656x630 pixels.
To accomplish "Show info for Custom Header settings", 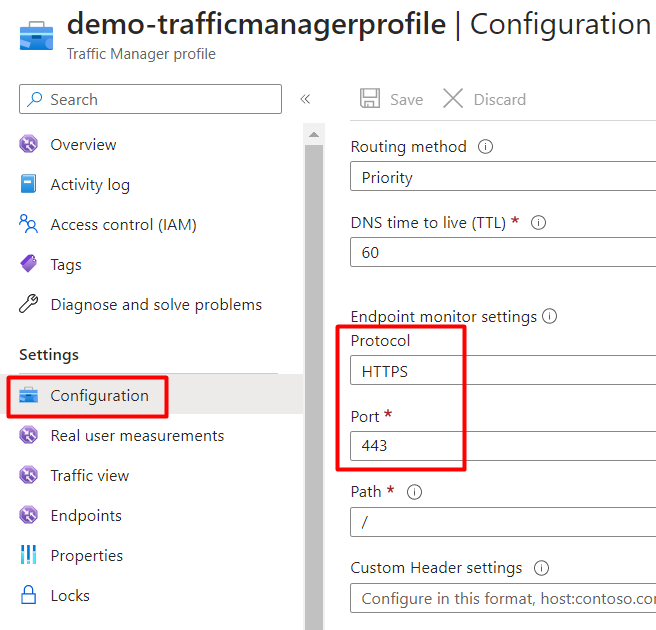I will [x=541, y=568].
